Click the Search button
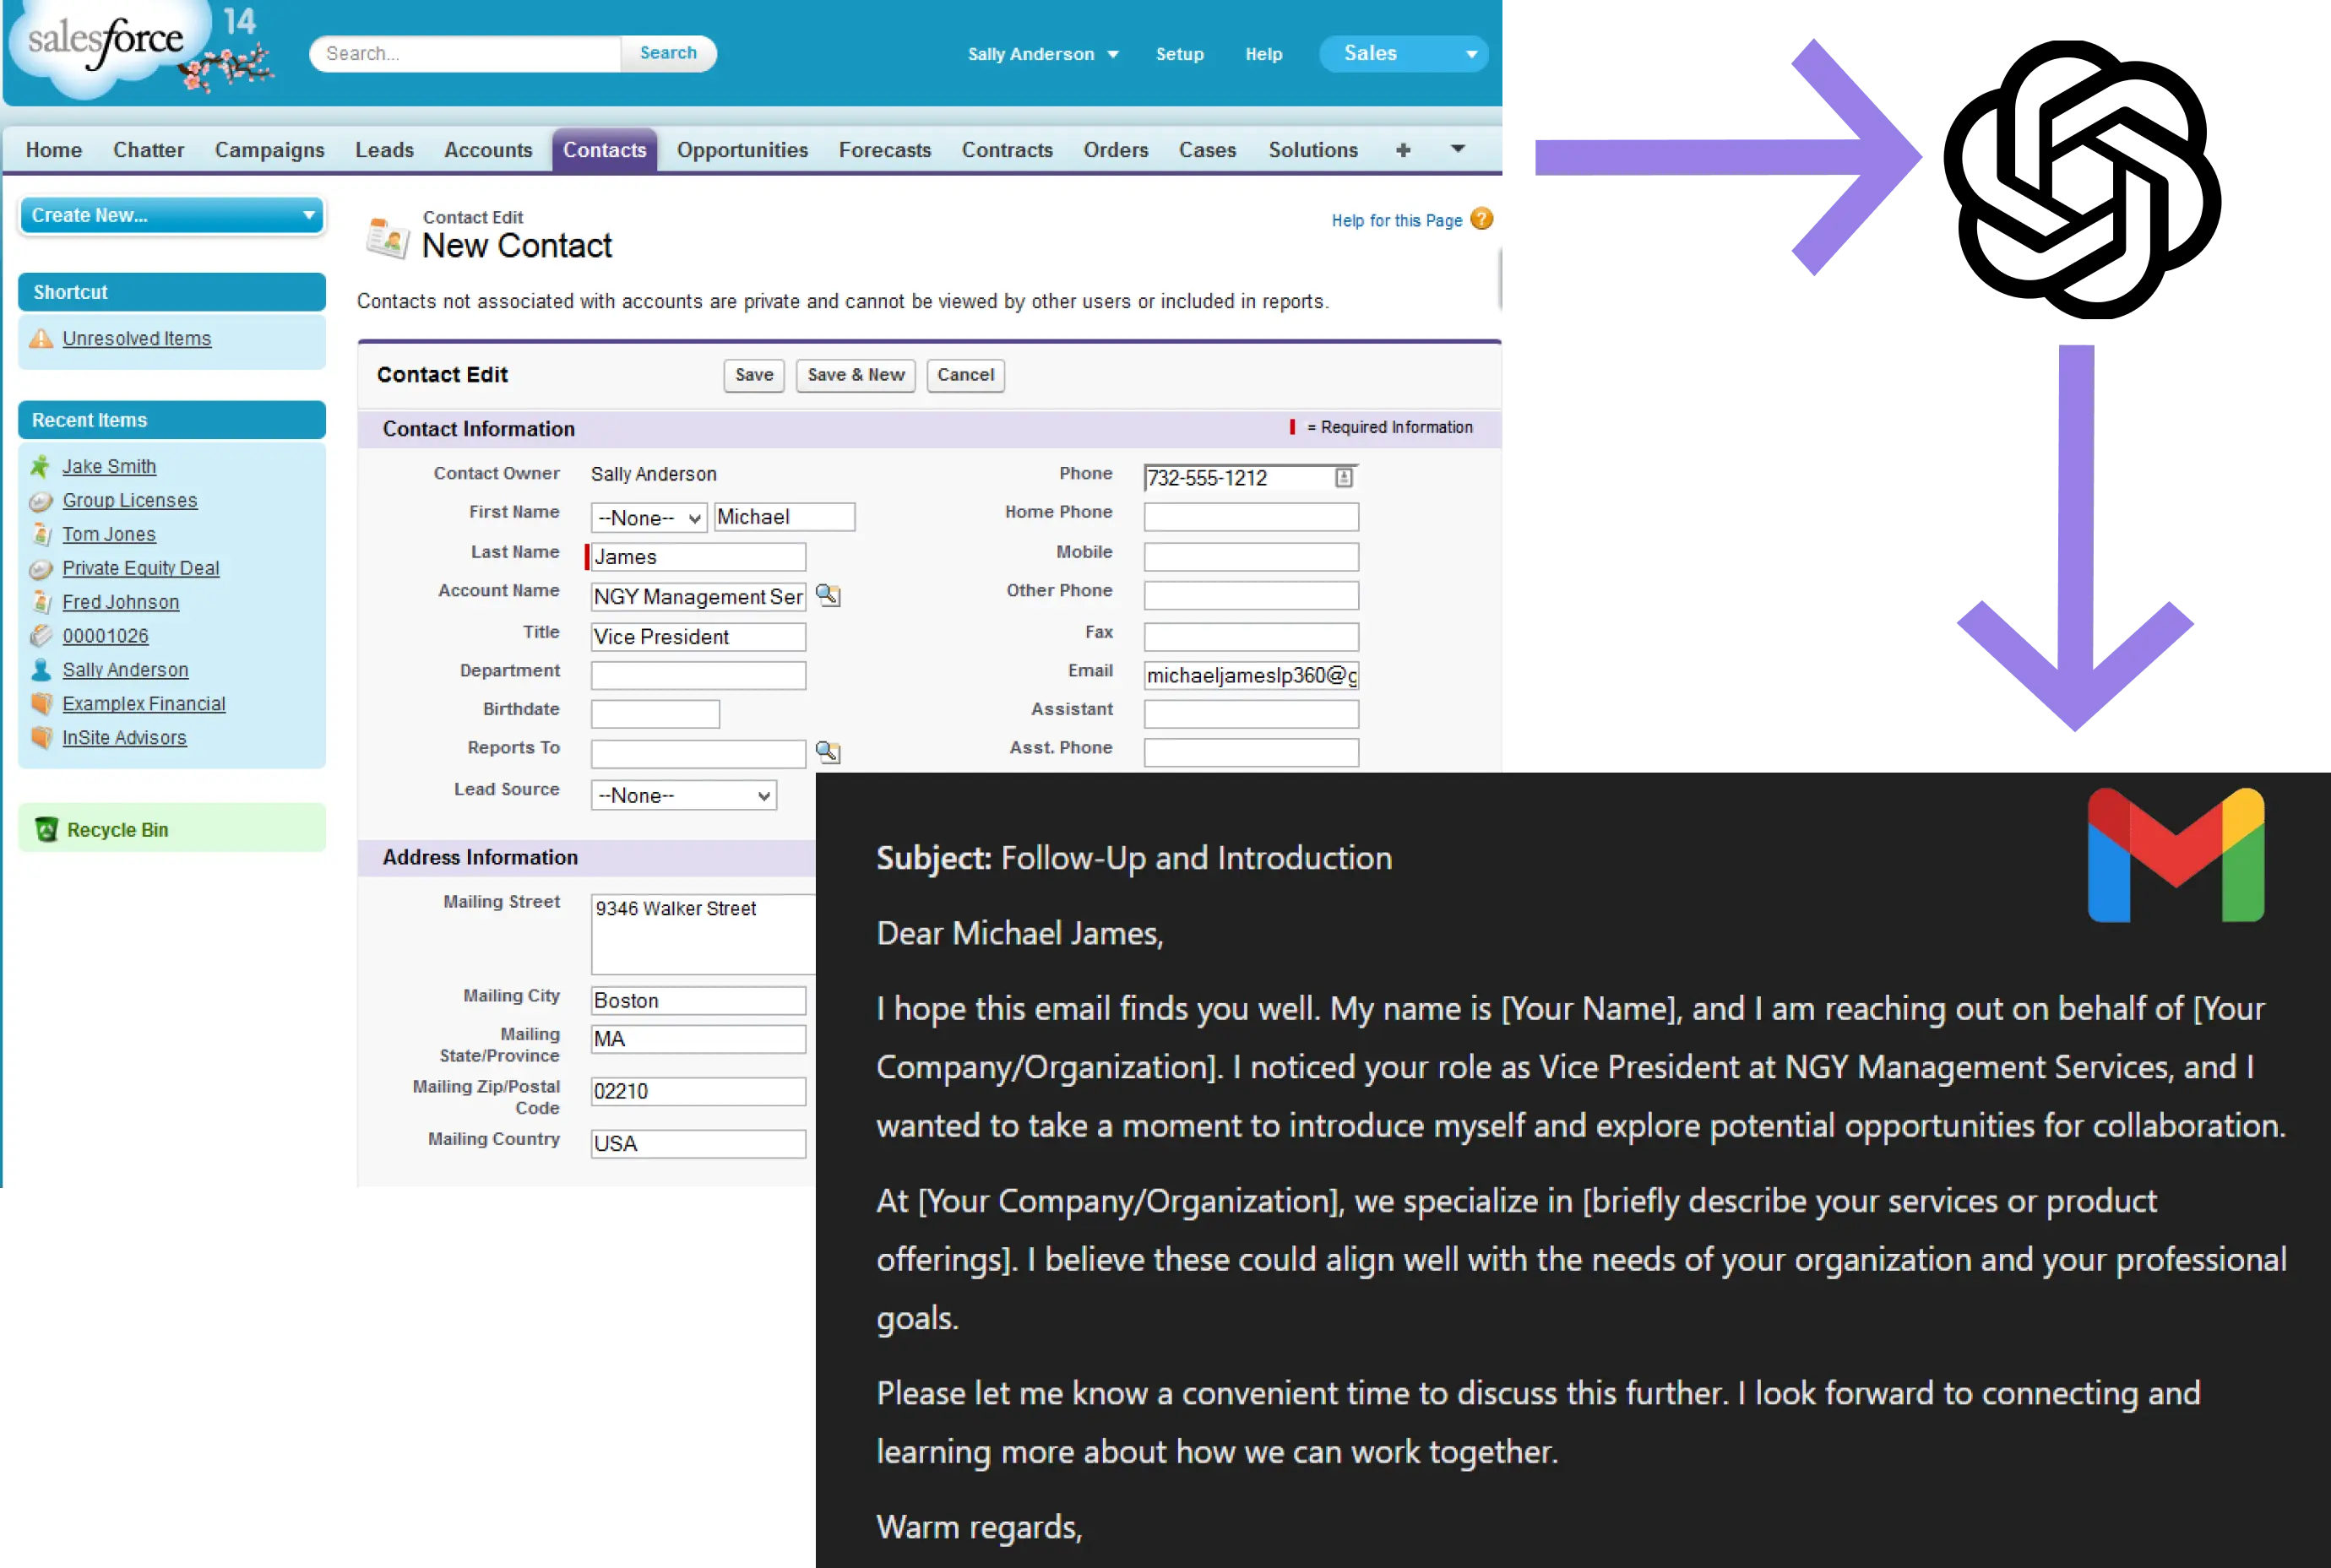Screen dimensions: 2331x1568 click(x=668, y=53)
